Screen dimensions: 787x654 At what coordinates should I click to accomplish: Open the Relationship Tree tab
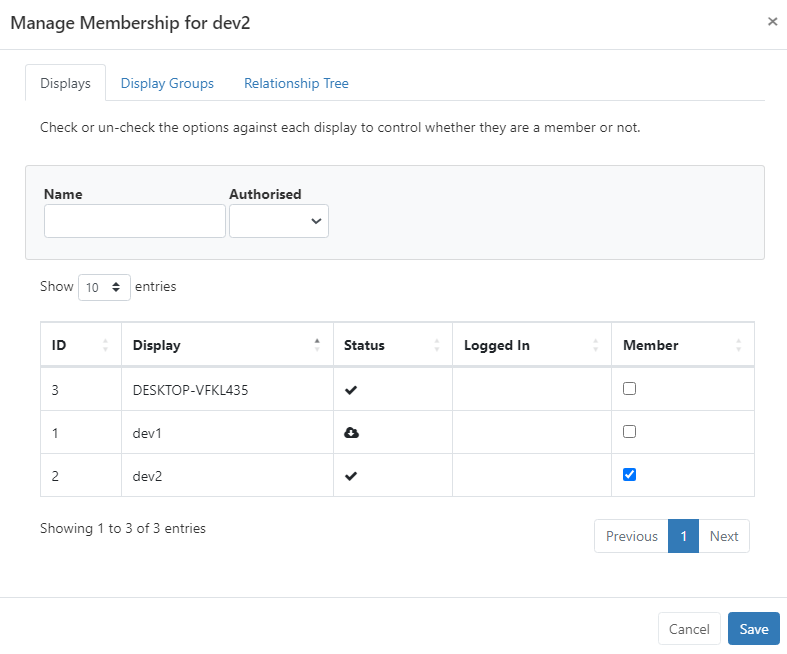[296, 83]
